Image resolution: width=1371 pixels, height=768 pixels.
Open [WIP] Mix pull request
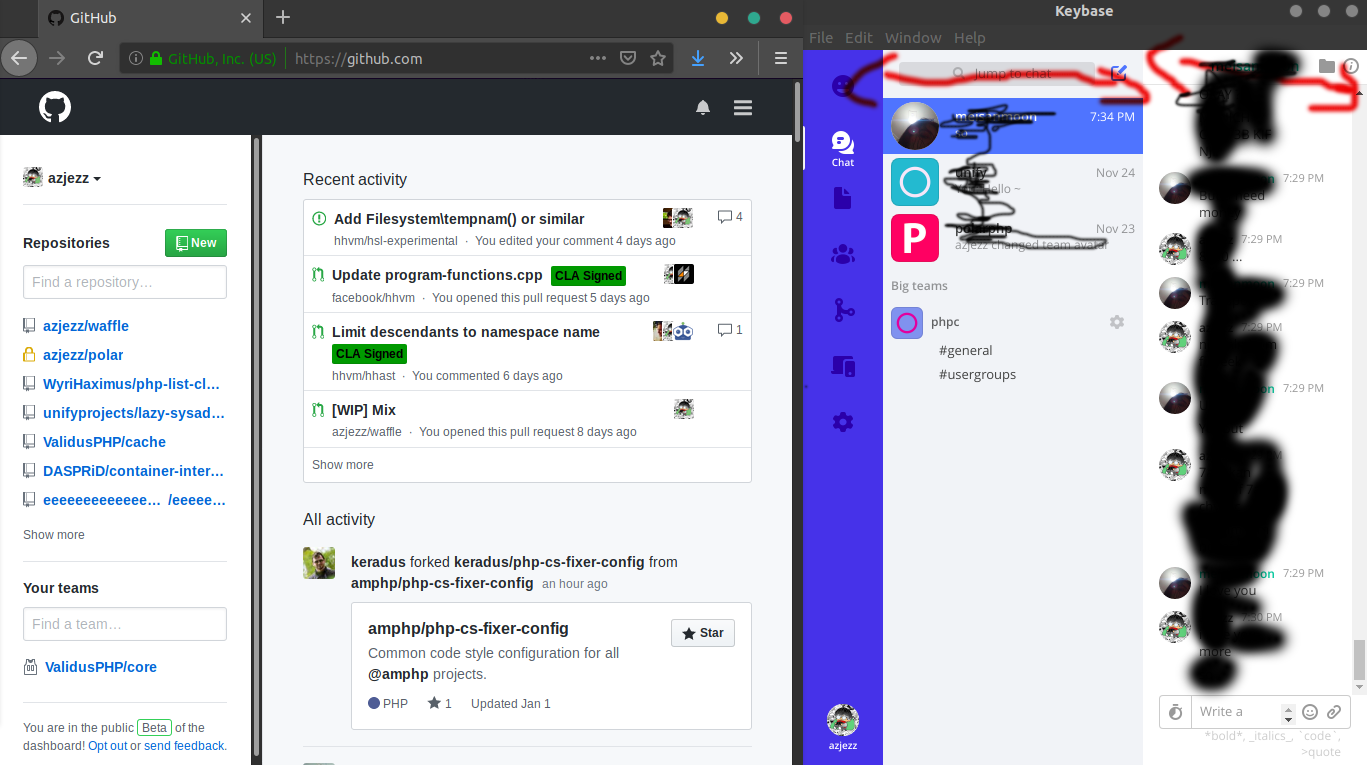tap(364, 410)
